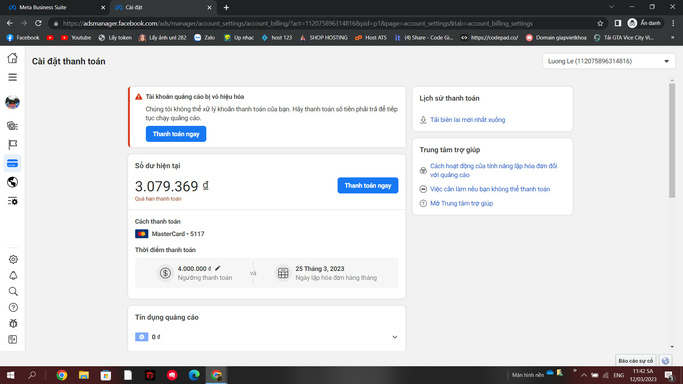
Task: Open Microsoft Store from the taskbar
Action: [105, 375]
